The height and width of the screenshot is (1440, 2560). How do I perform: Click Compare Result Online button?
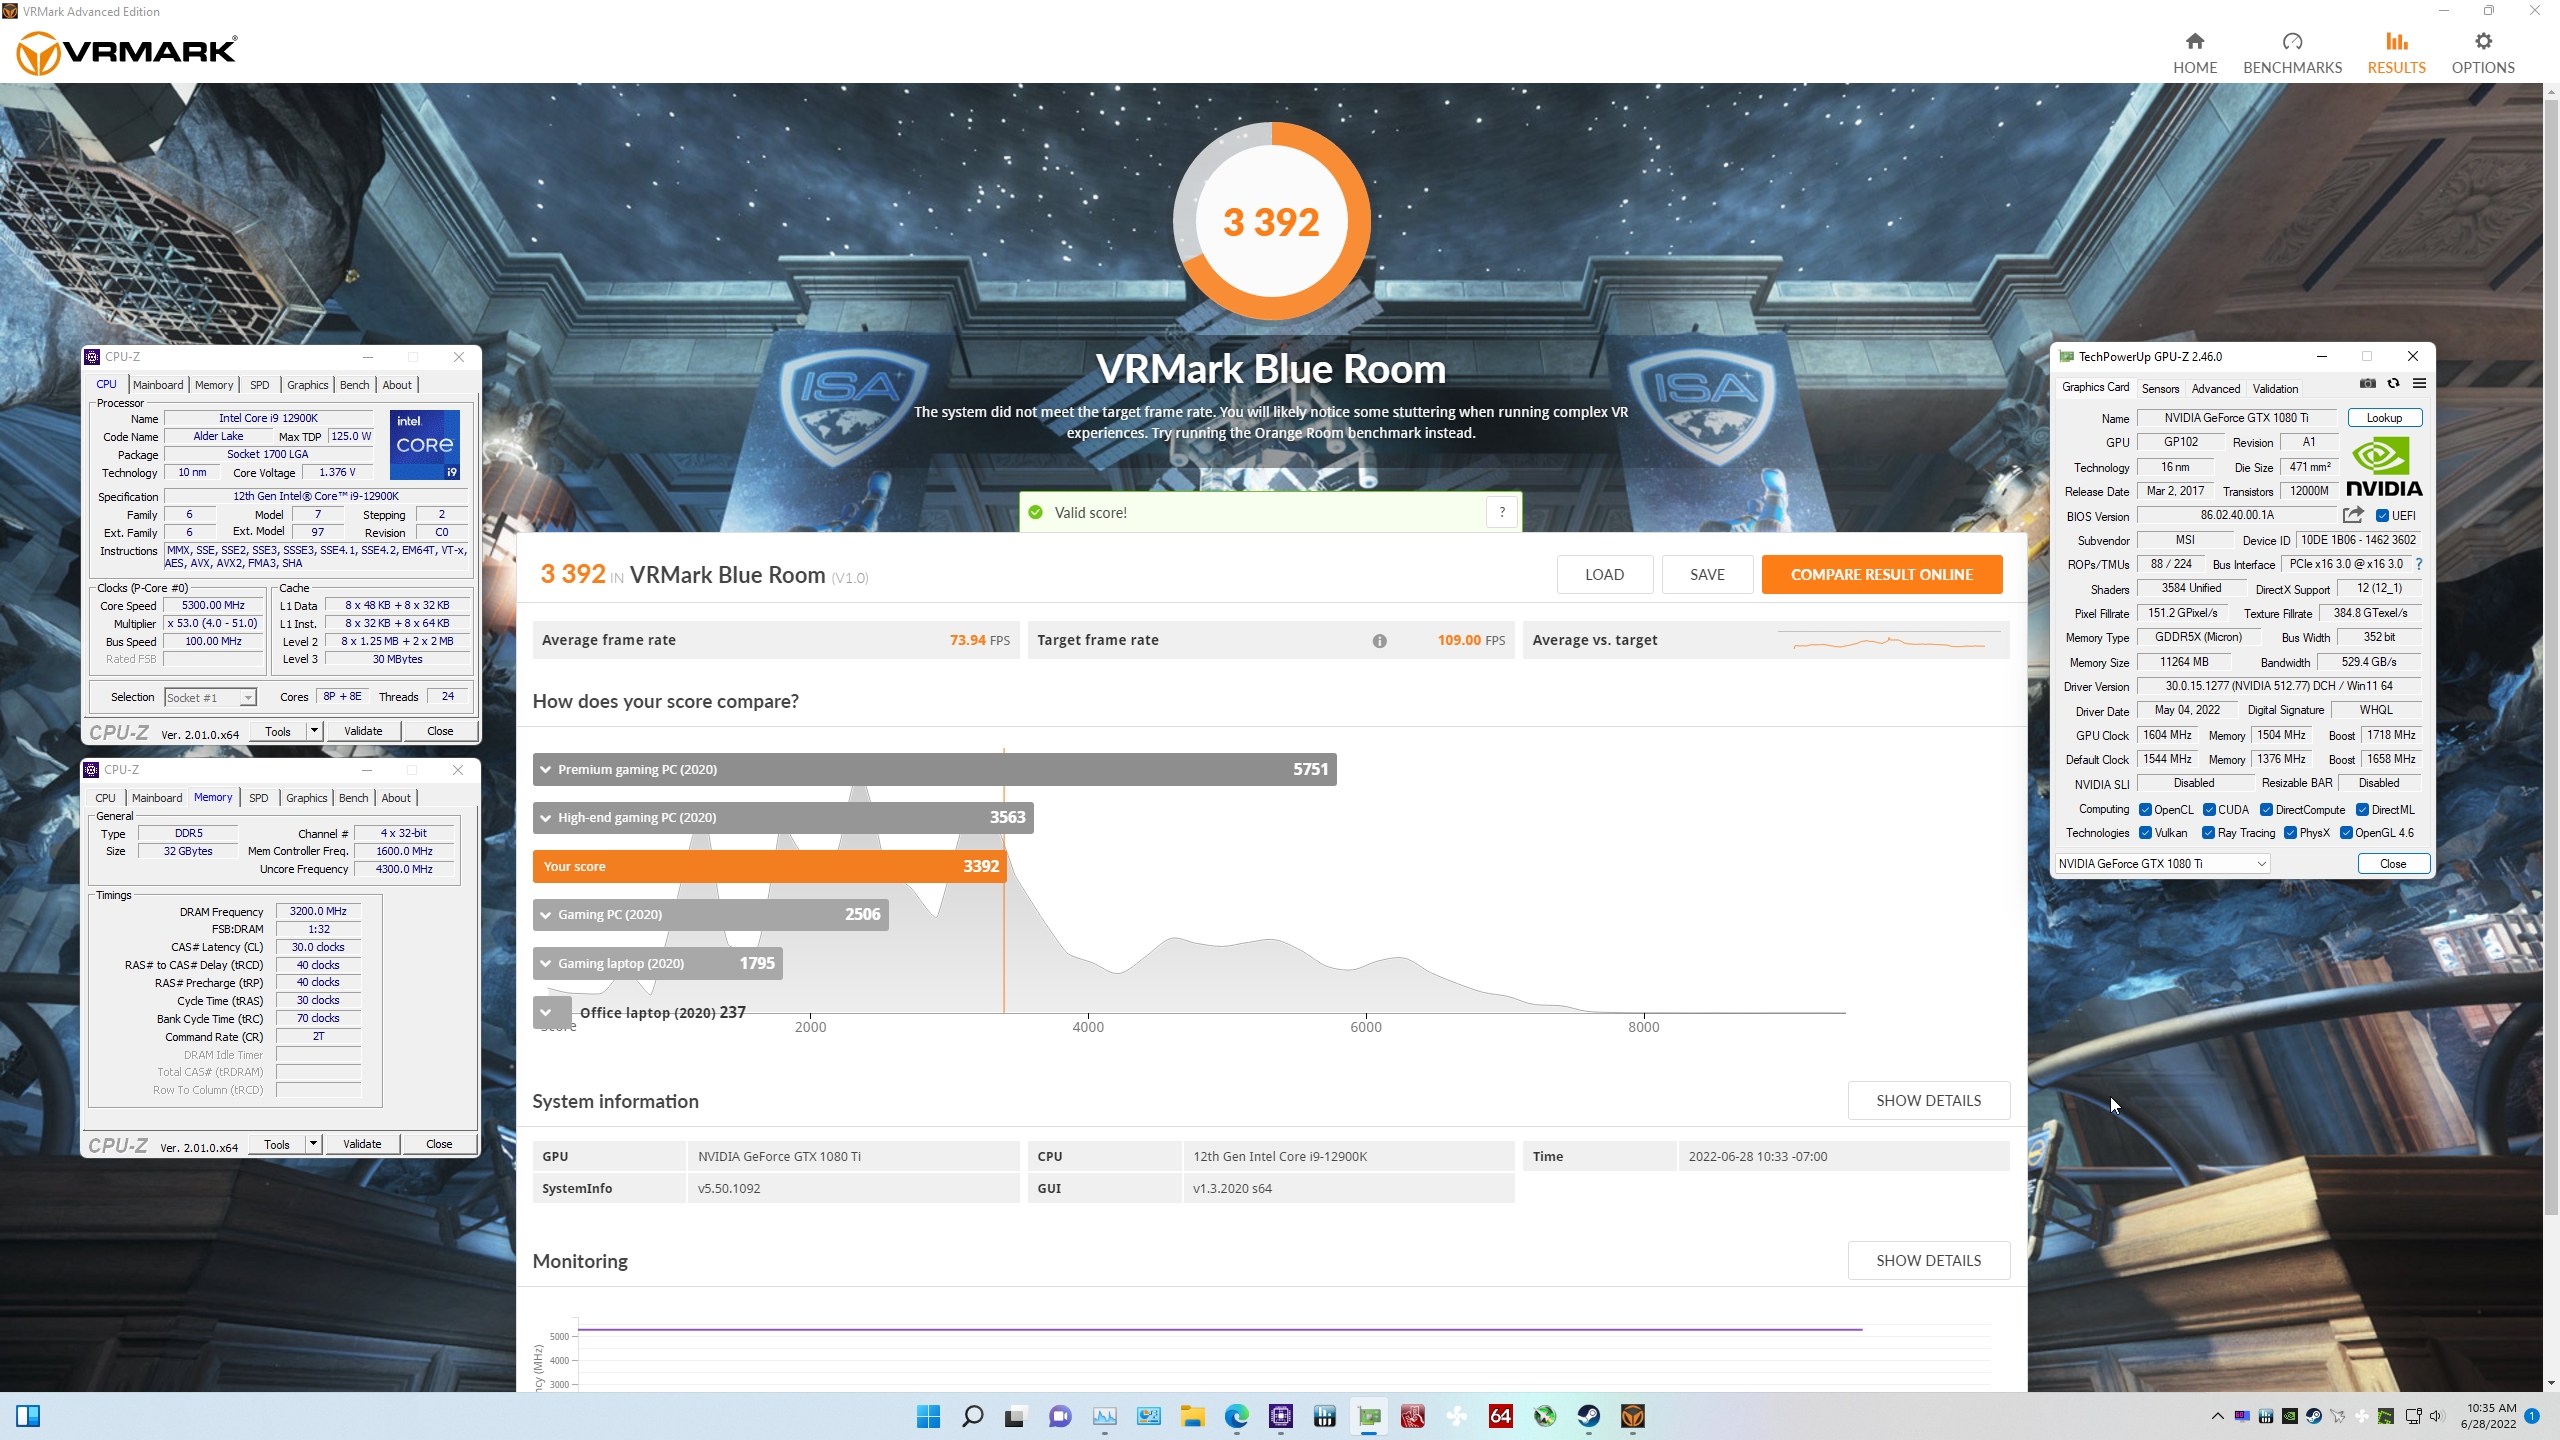(1881, 574)
